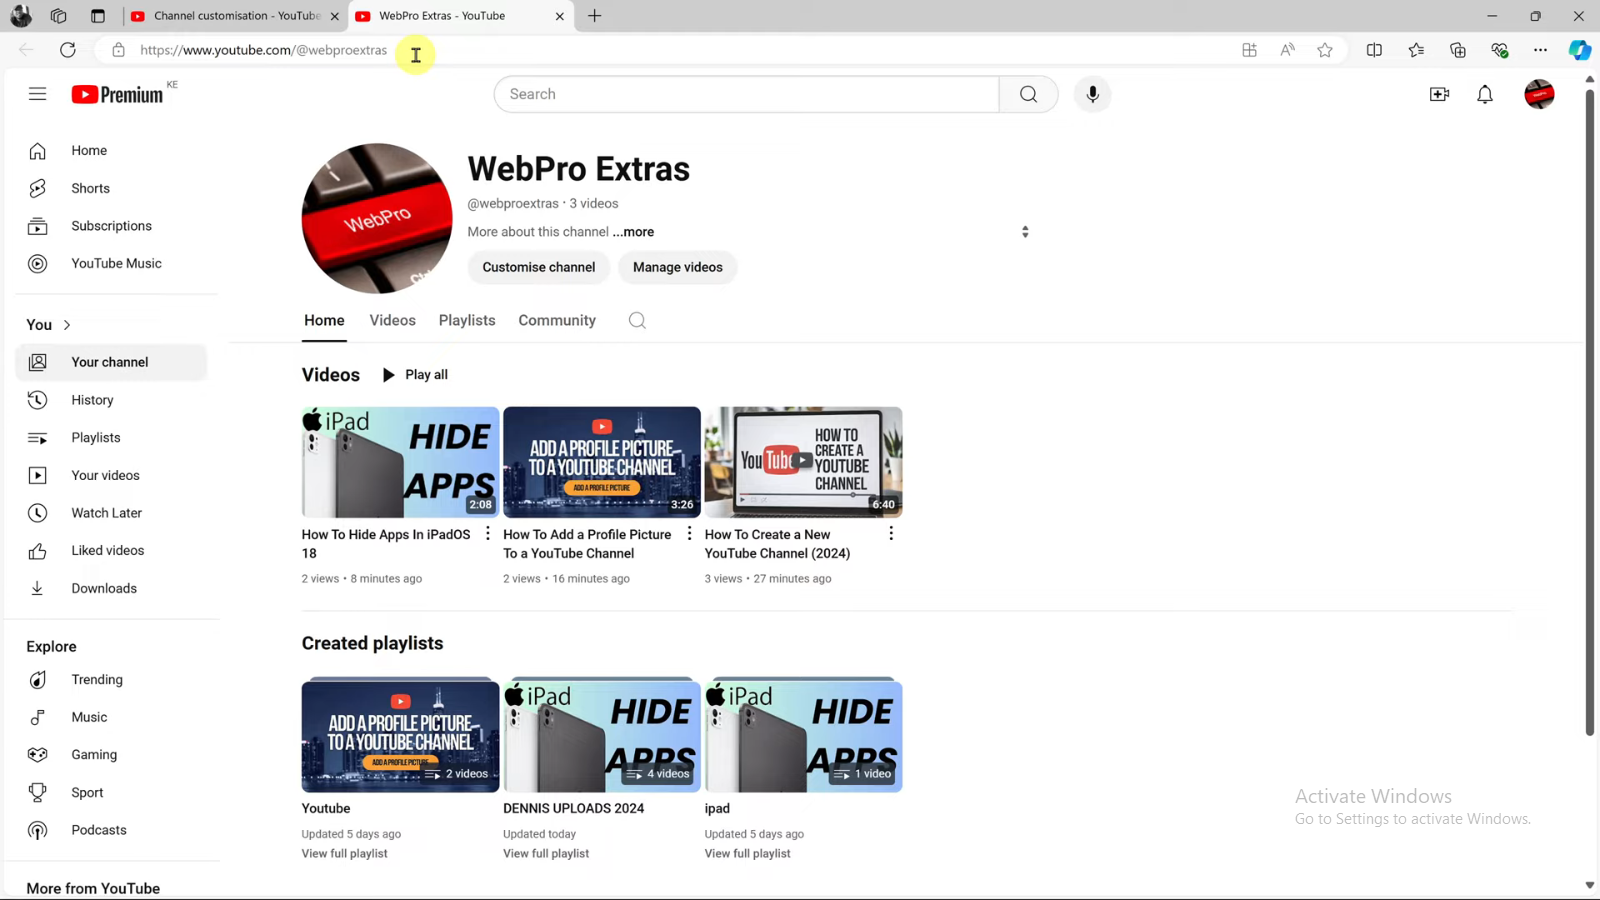
Task: Open History in sidebar
Action: [111, 400]
